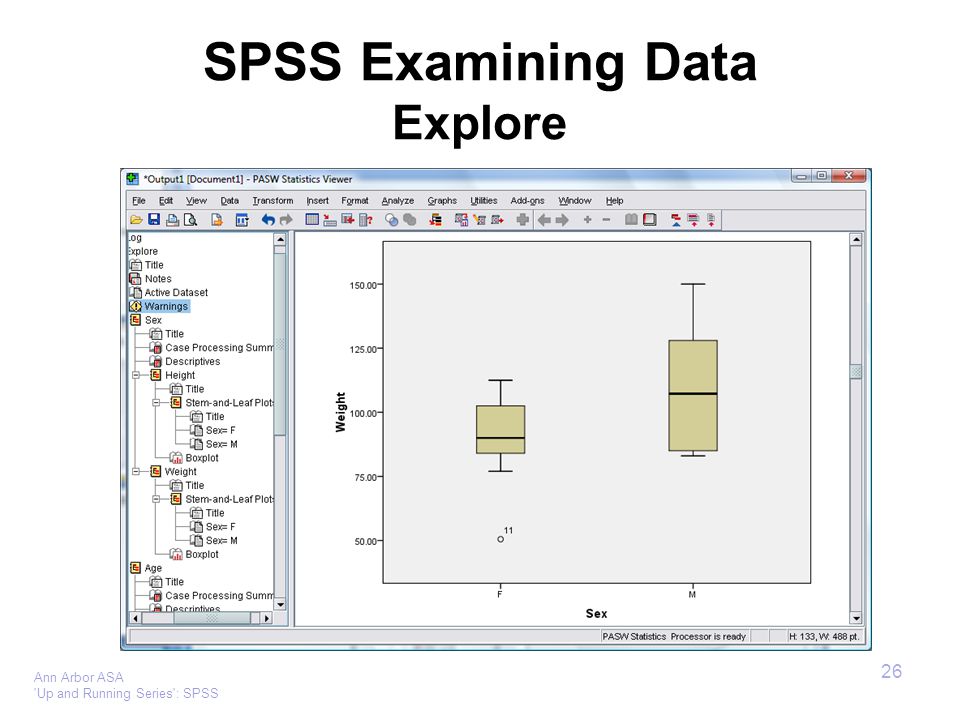Image resolution: width=960 pixels, height=720 pixels.
Task: Click 'H: 133, W: 488 pt.' status entry
Action: (823, 637)
